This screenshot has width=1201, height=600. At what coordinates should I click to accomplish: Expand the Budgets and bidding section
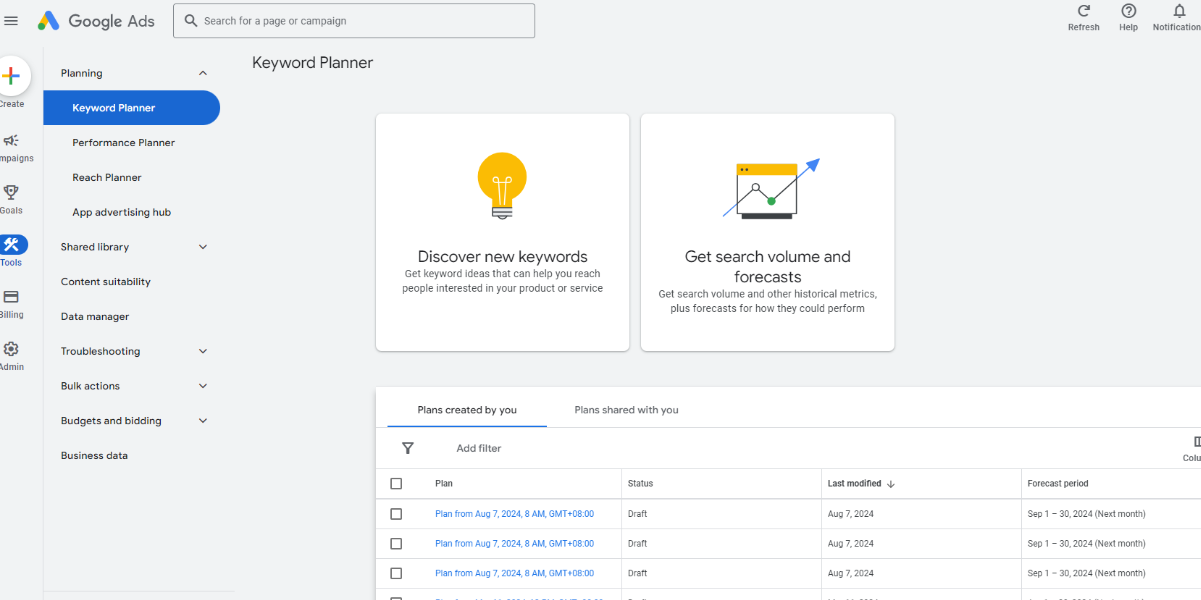tap(203, 421)
